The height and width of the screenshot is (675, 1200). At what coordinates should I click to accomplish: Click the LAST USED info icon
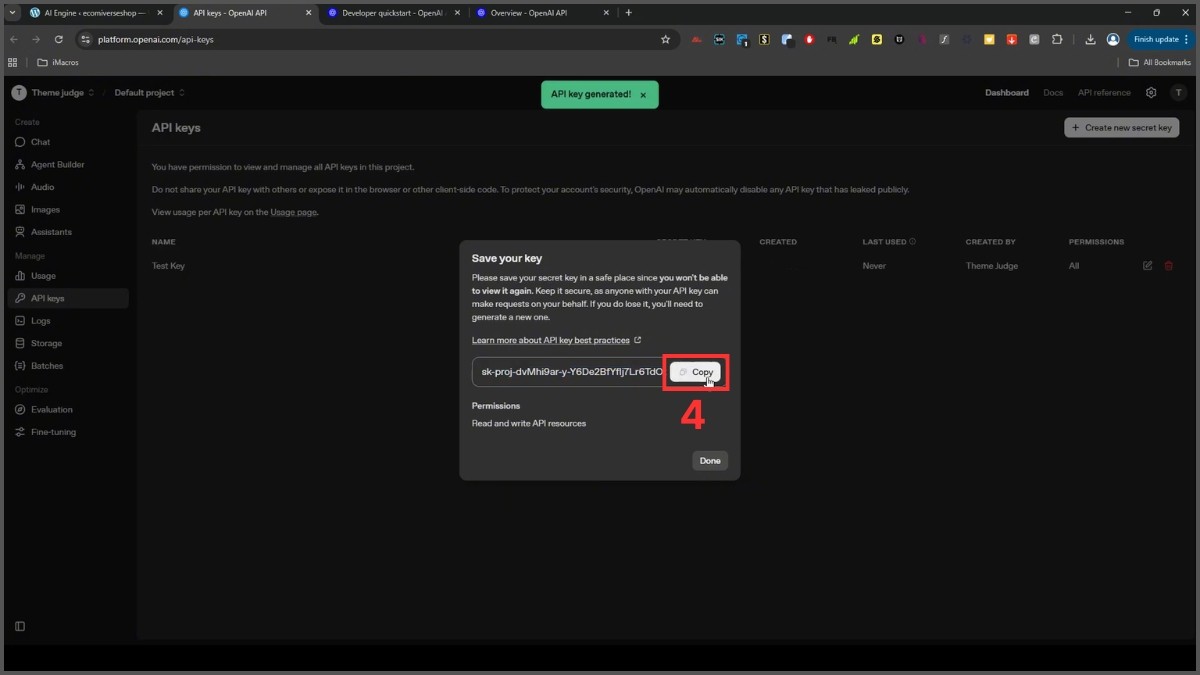click(x=912, y=242)
